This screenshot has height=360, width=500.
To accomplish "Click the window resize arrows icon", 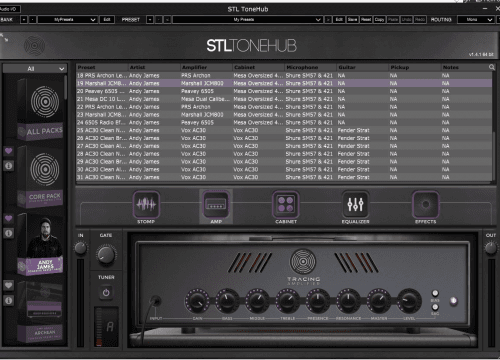I will click(x=4, y=37).
